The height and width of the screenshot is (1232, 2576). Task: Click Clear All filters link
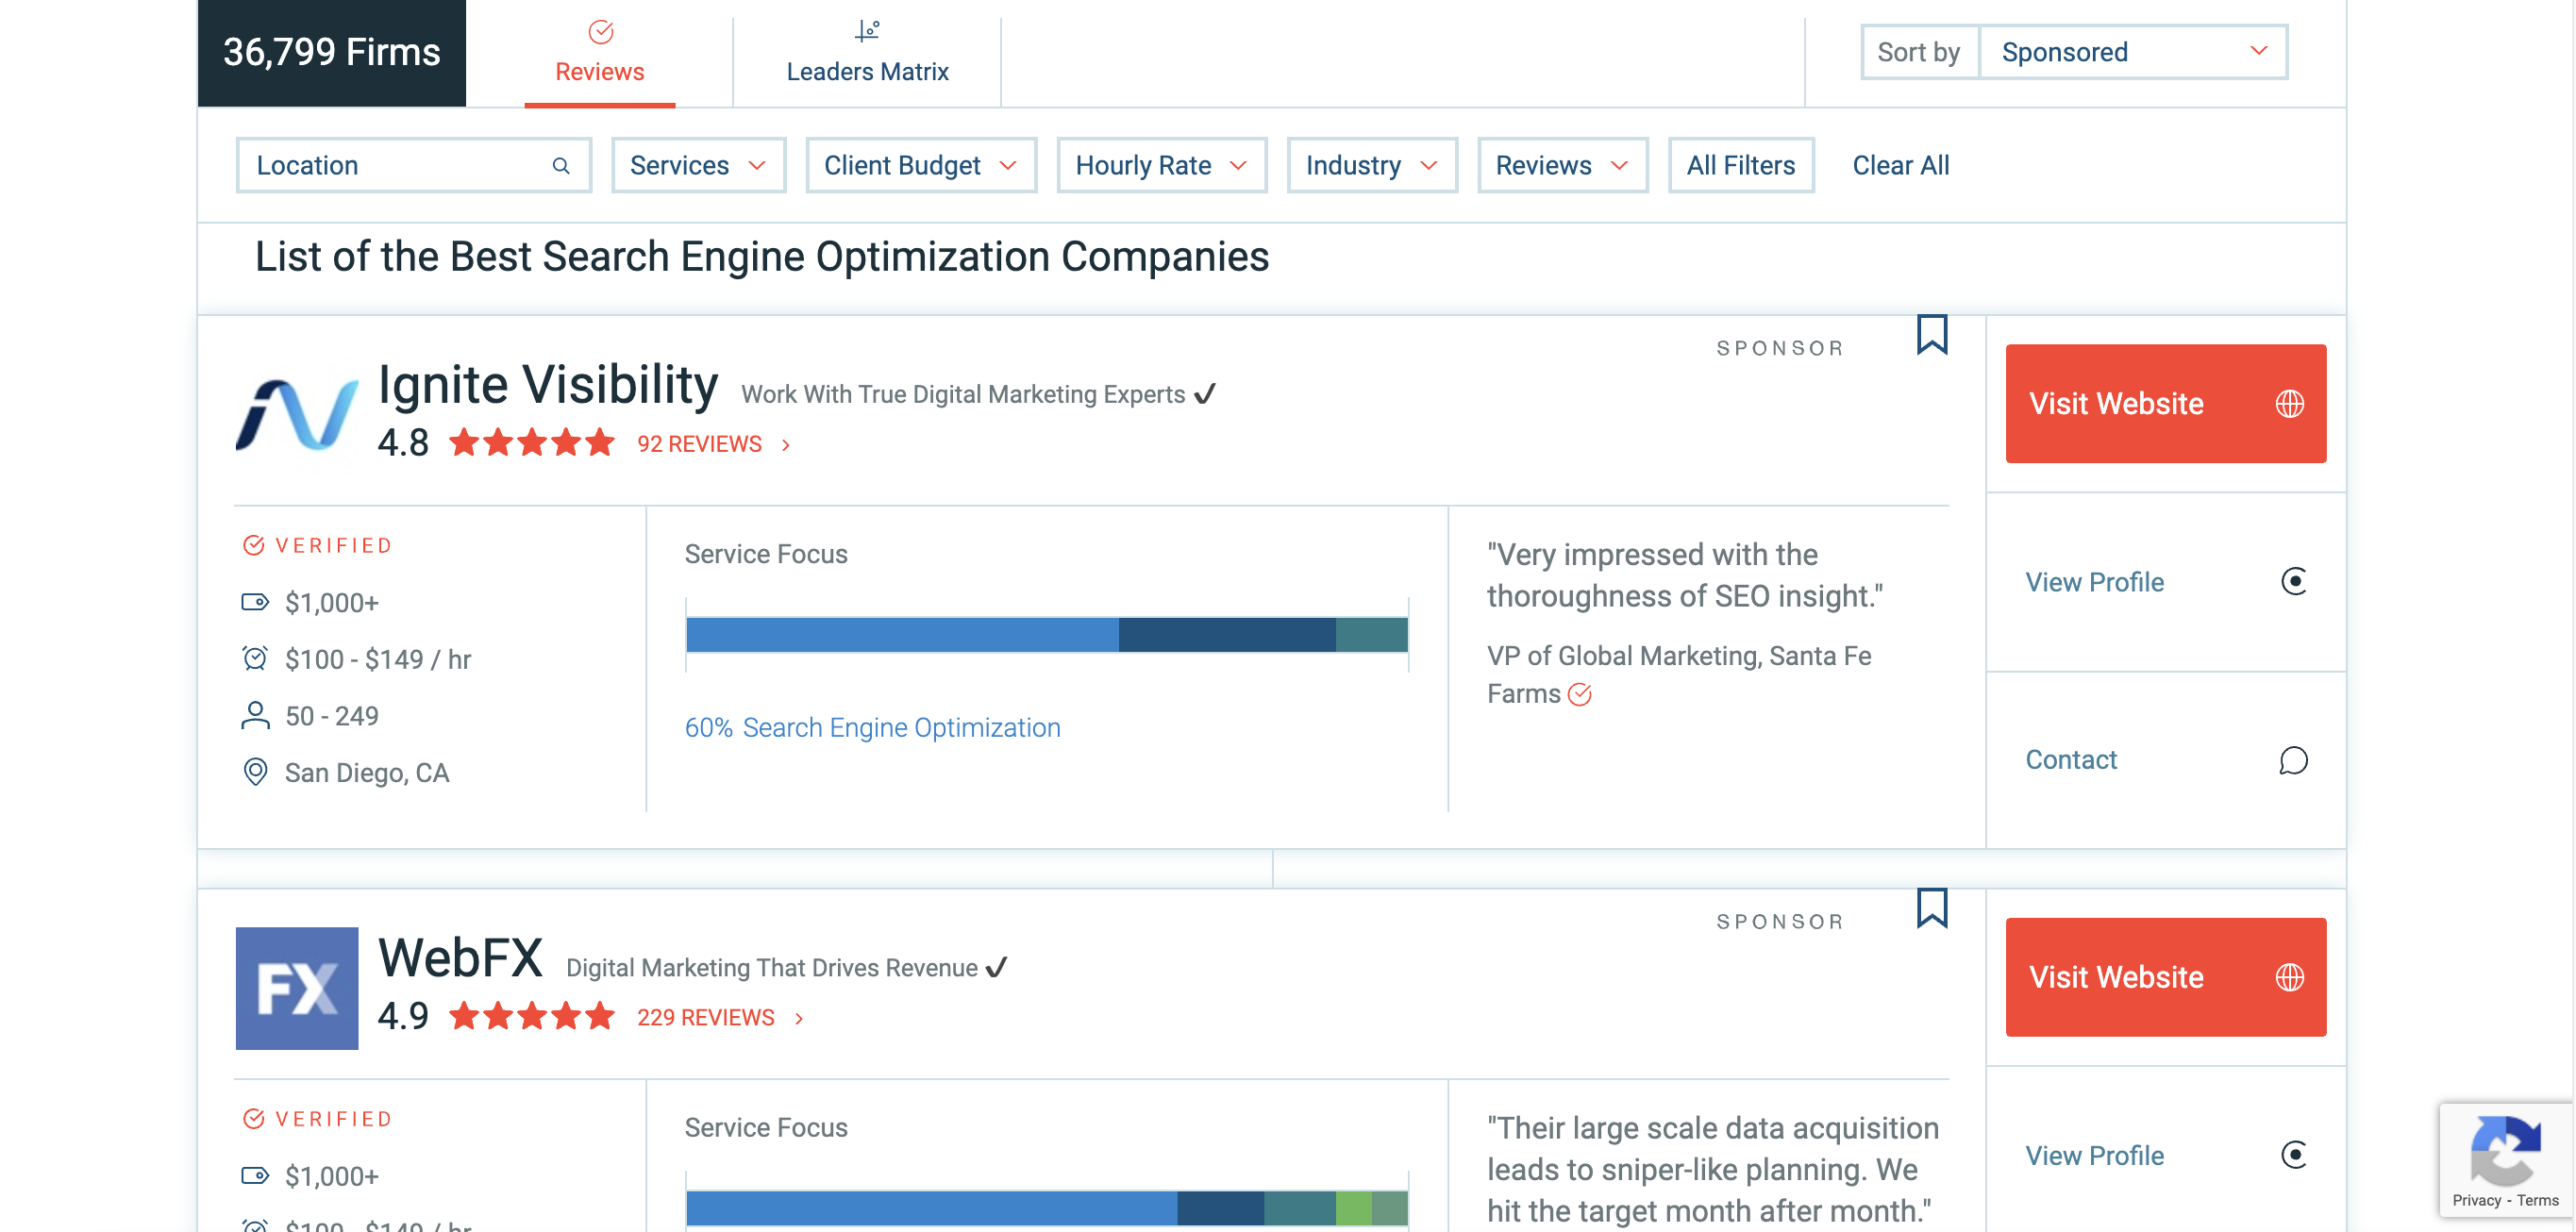point(1900,165)
